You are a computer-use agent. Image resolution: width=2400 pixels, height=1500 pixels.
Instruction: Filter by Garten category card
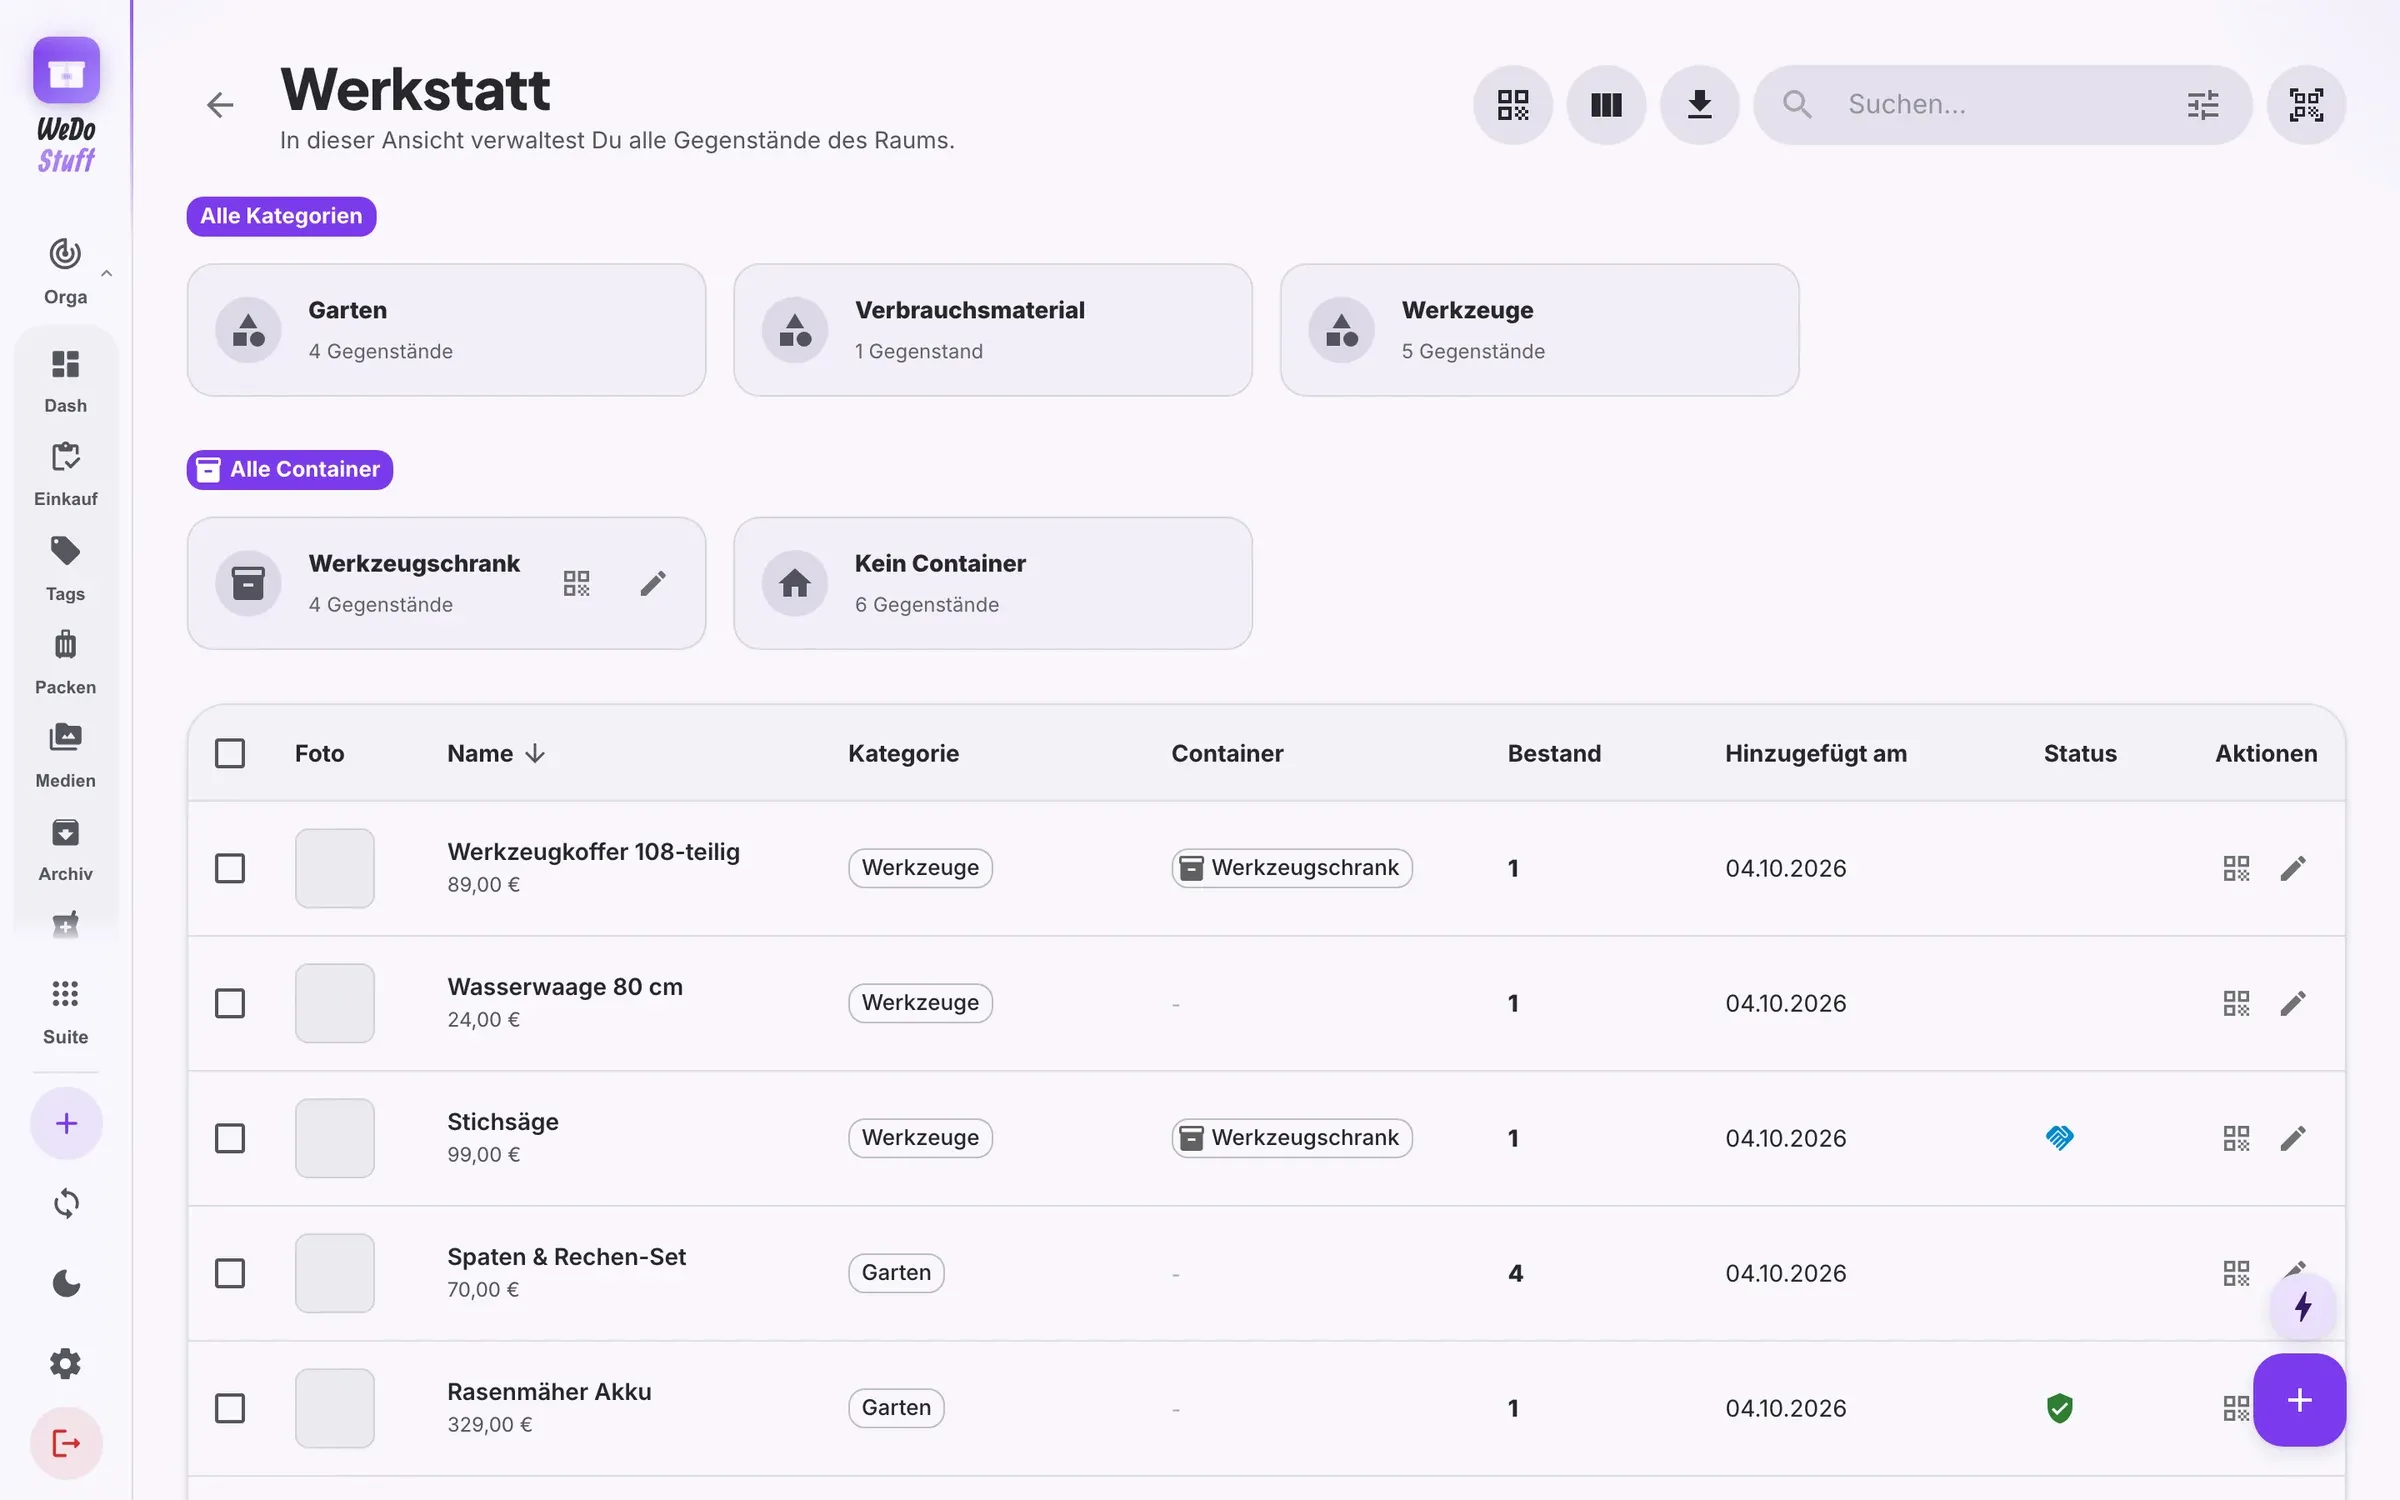[446, 330]
